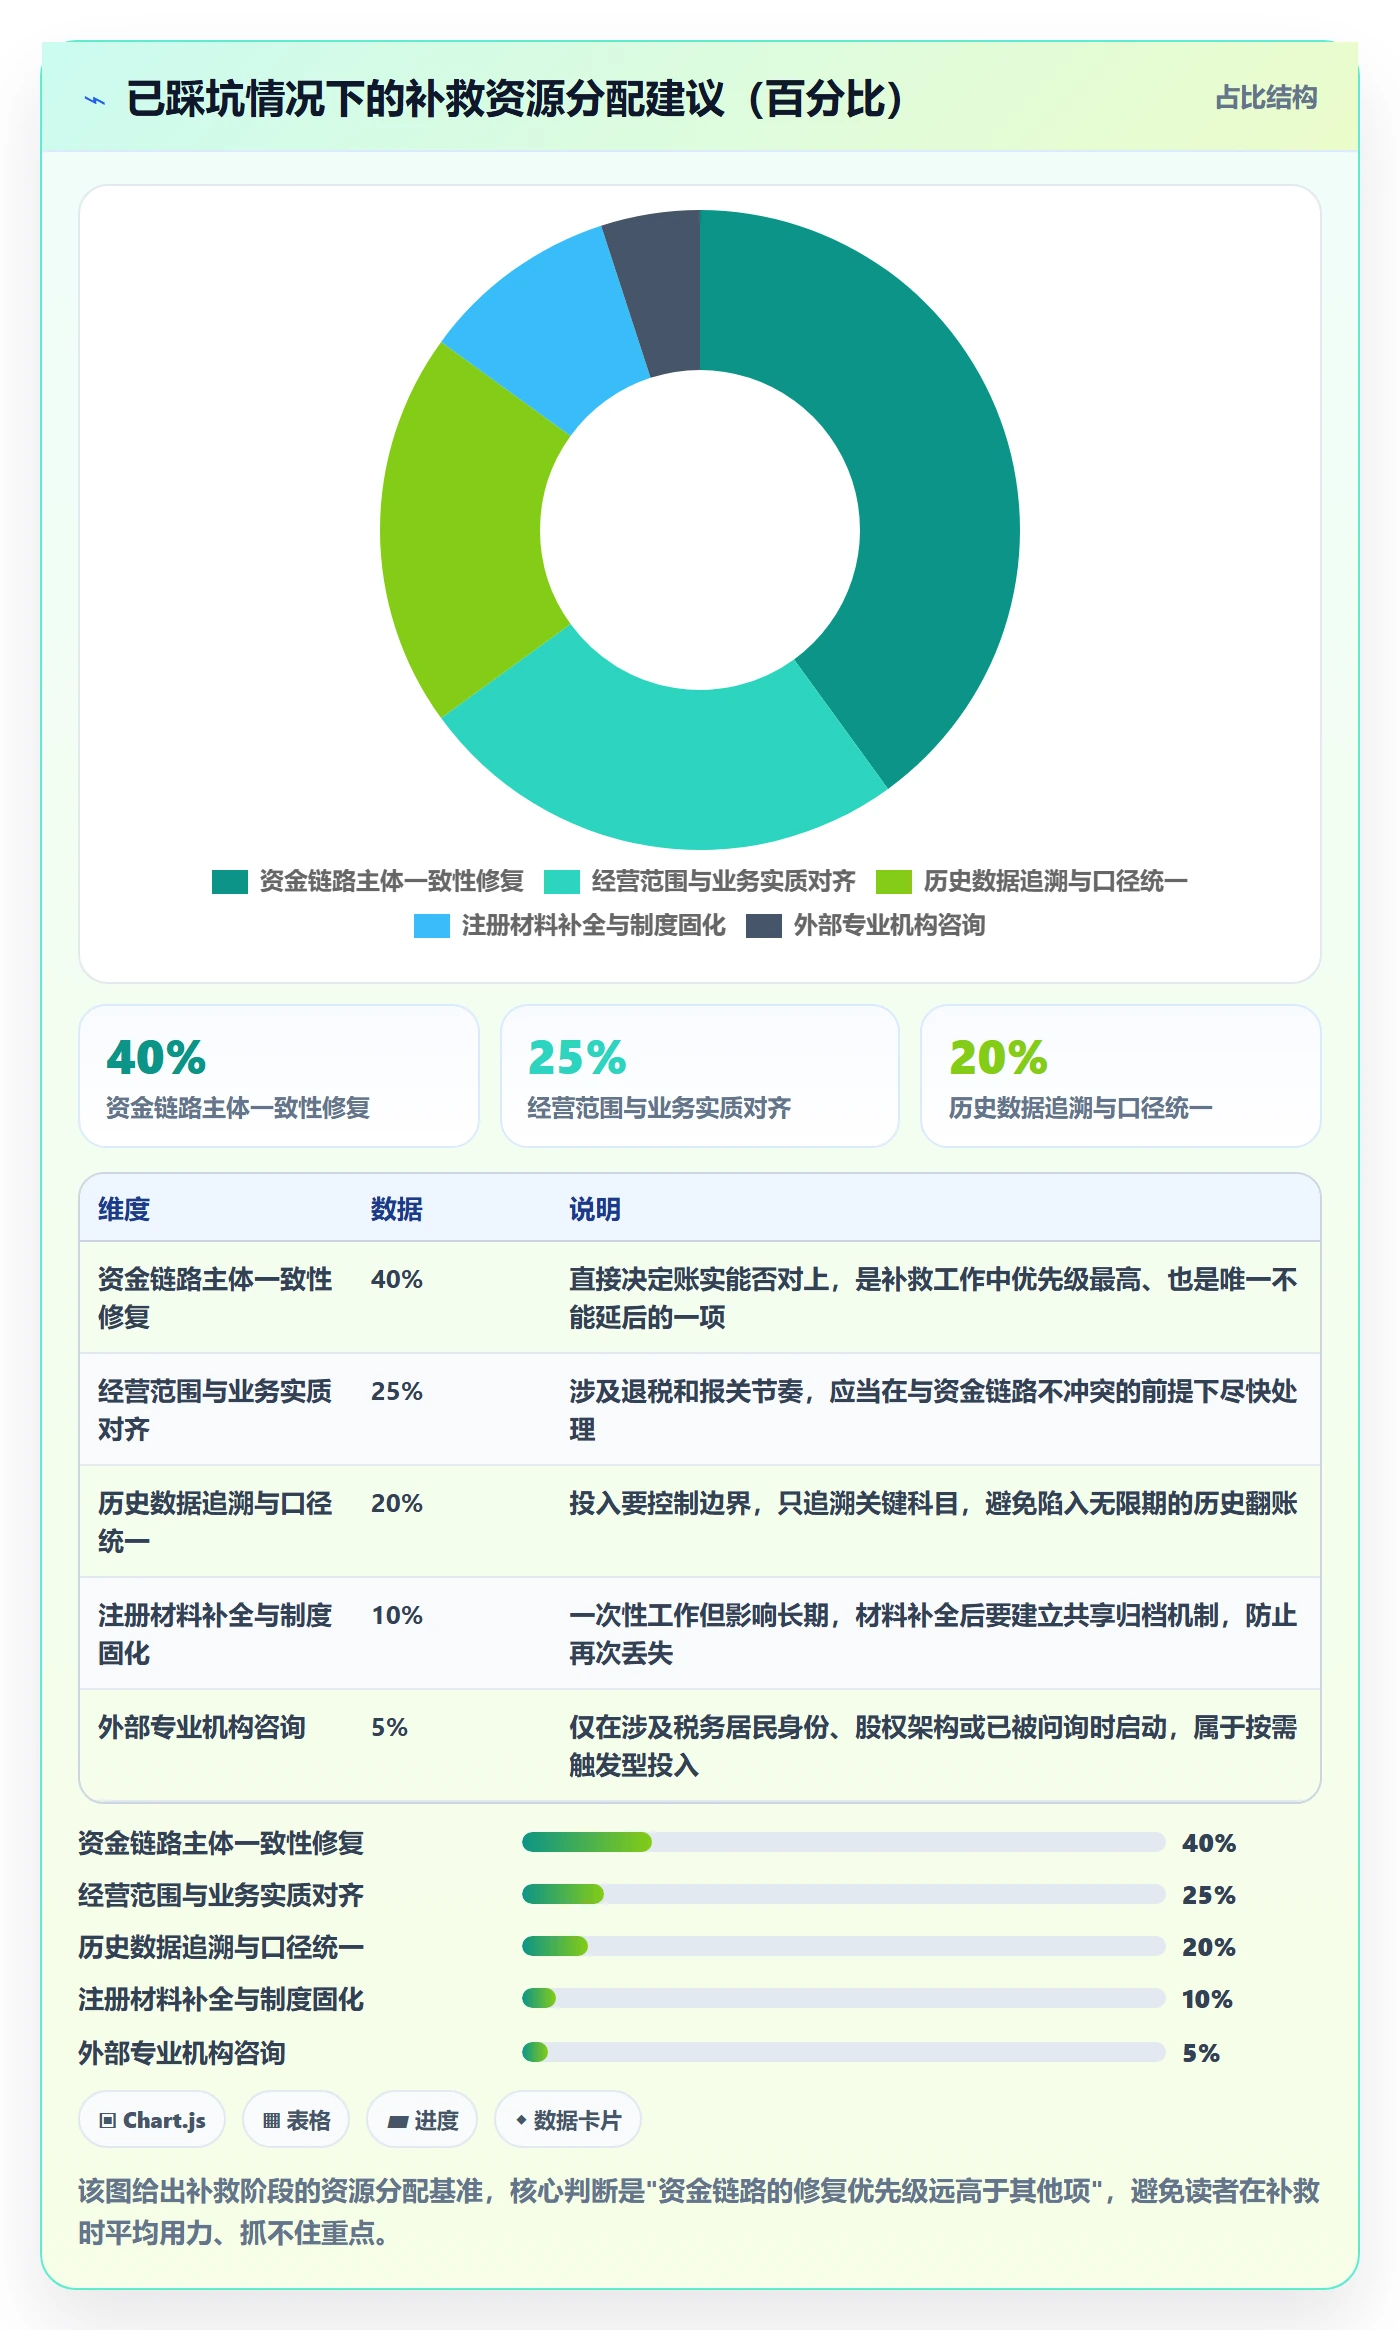This screenshot has width=1400, height=2330.
Task: Click the 20% cell in the table
Action: coord(397,1503)
